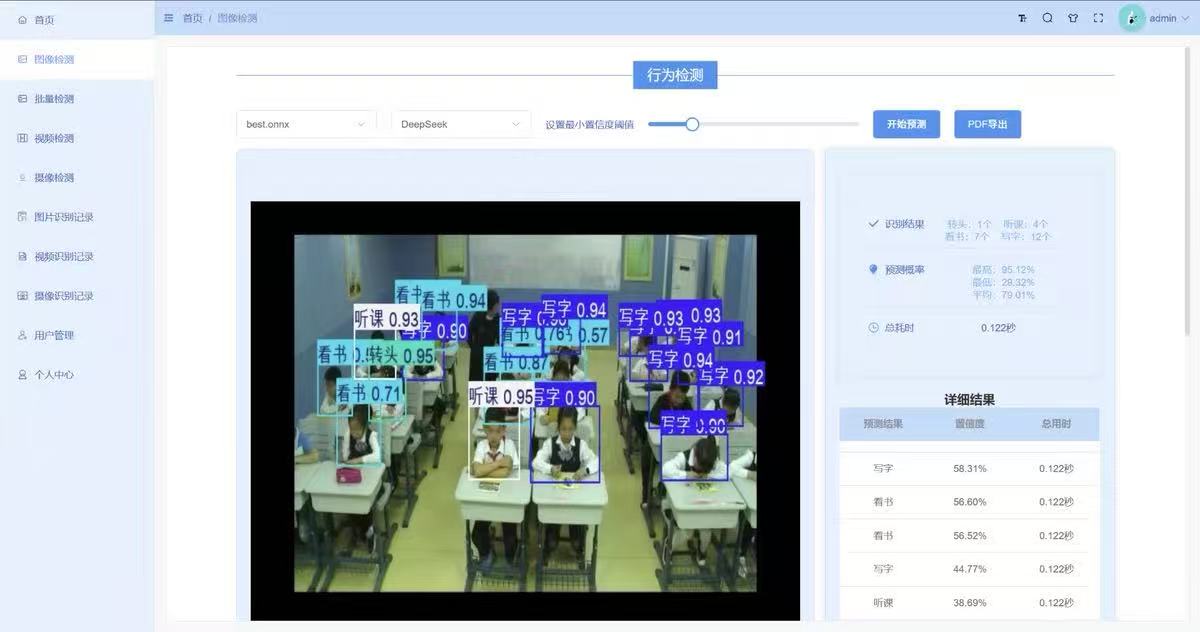Click the 44.77% confidence cell
This screenshot has width=1200, height=632.
970,569
